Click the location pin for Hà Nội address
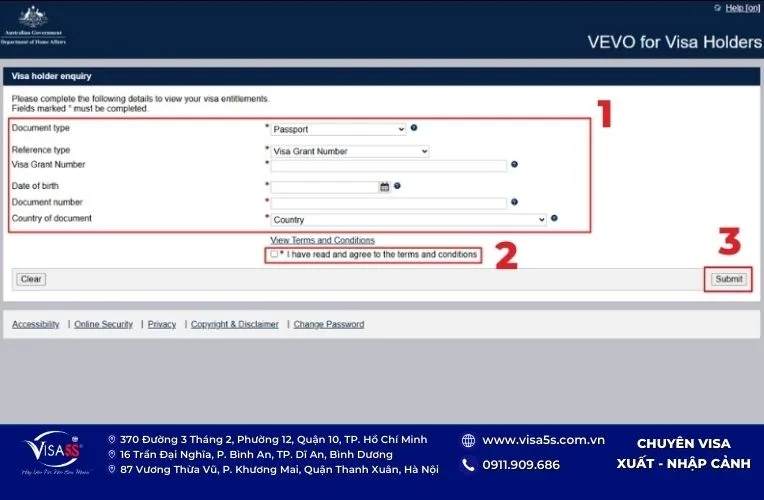The width and height of the screenshot is (764, 500). click(x=112, y=469)
